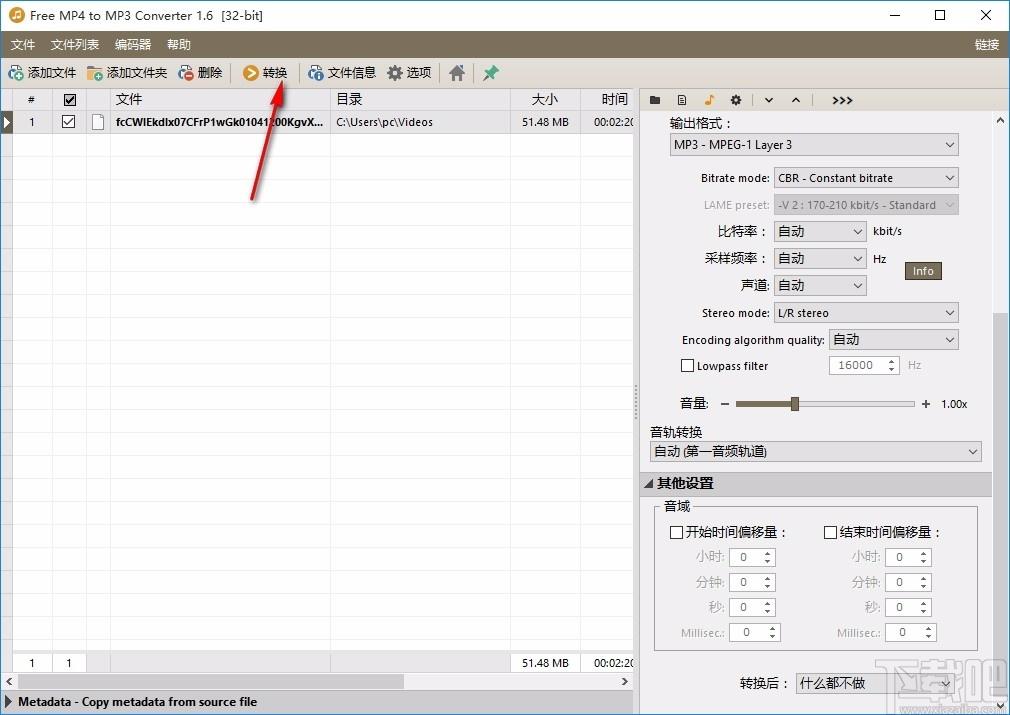Screen dimensions: 1010x715
Task: Click the Add File (添加文件) toolbar icon
Action: point(15,73)
